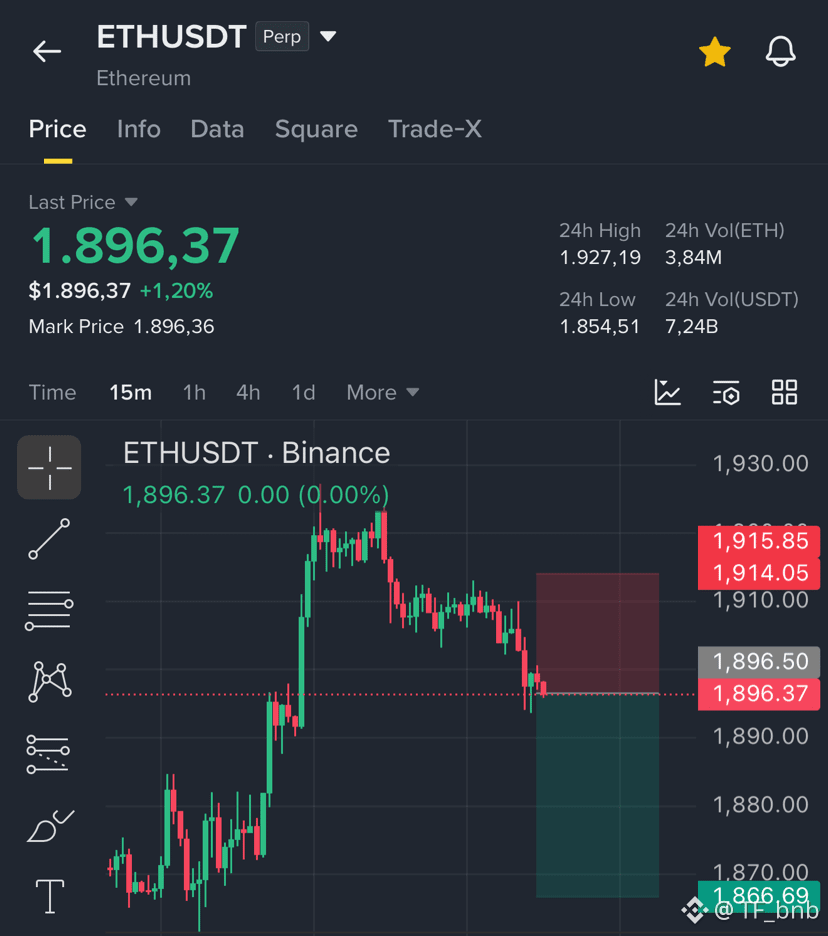Viewport: 828px width, 936px height.
Task: Click the 1,880.00 axis price label
Action: point(761,805)
